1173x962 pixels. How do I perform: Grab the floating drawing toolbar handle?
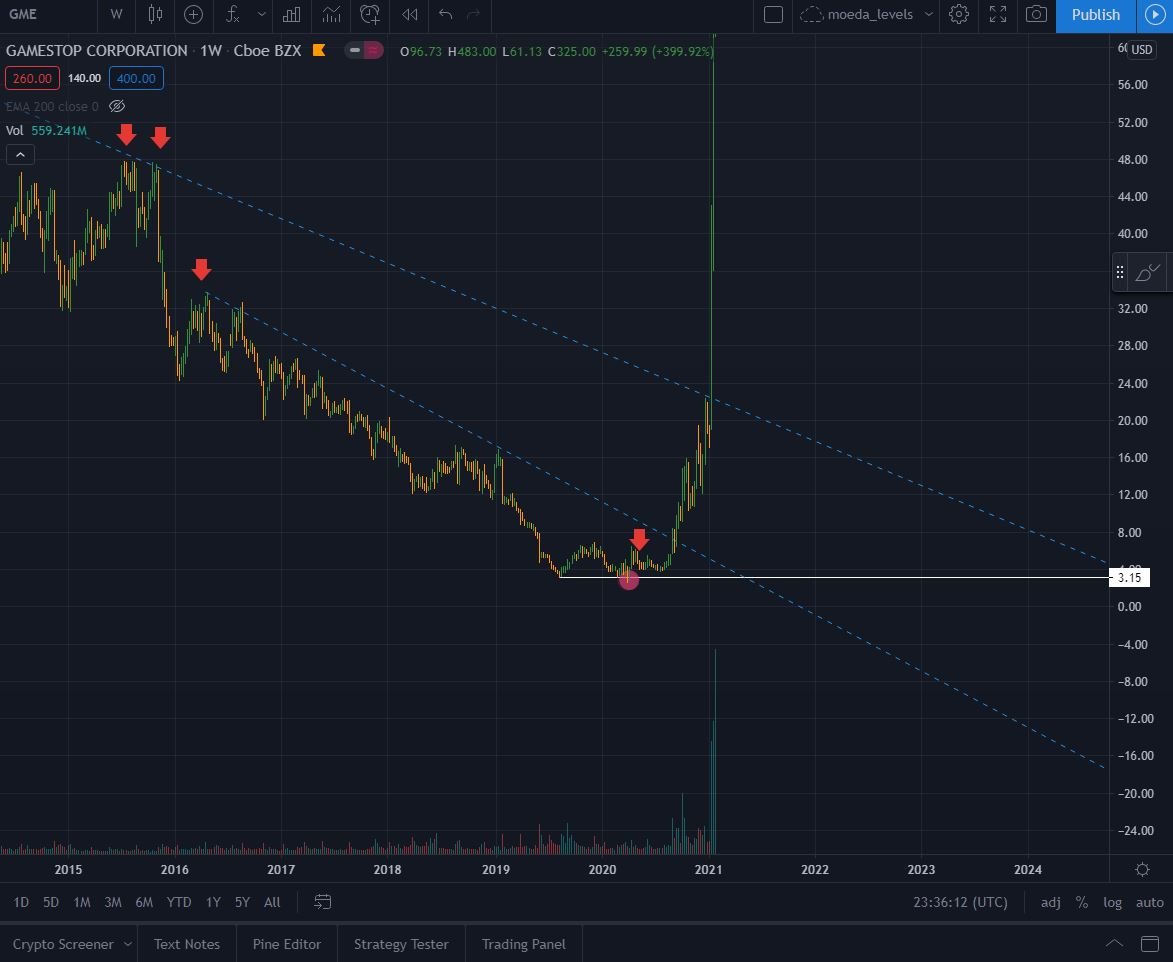click(1119, 272)
